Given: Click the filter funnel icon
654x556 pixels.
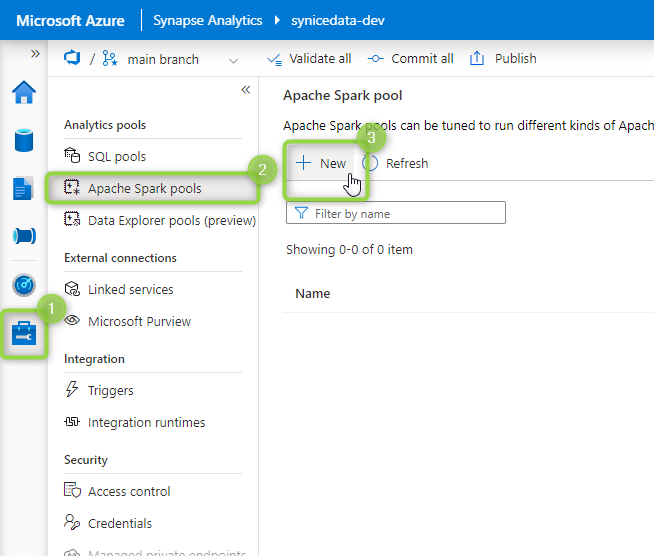Looking at the screenshot, I should (301, 213).
